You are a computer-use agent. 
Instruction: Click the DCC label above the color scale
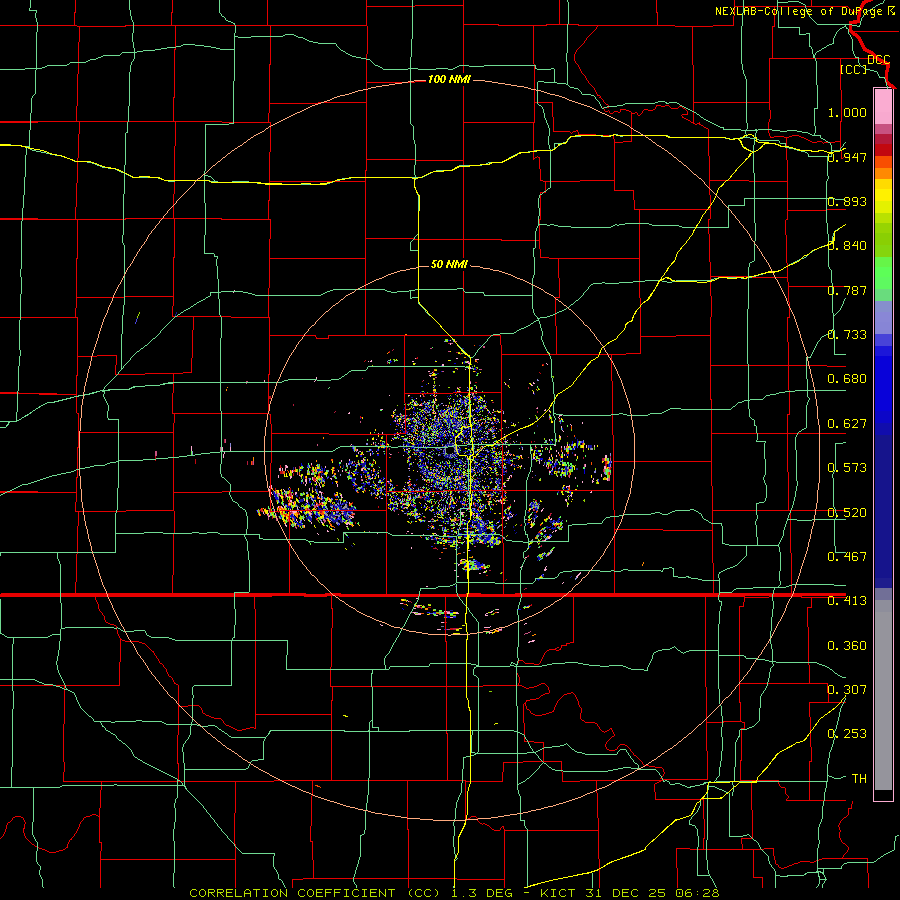878,60
